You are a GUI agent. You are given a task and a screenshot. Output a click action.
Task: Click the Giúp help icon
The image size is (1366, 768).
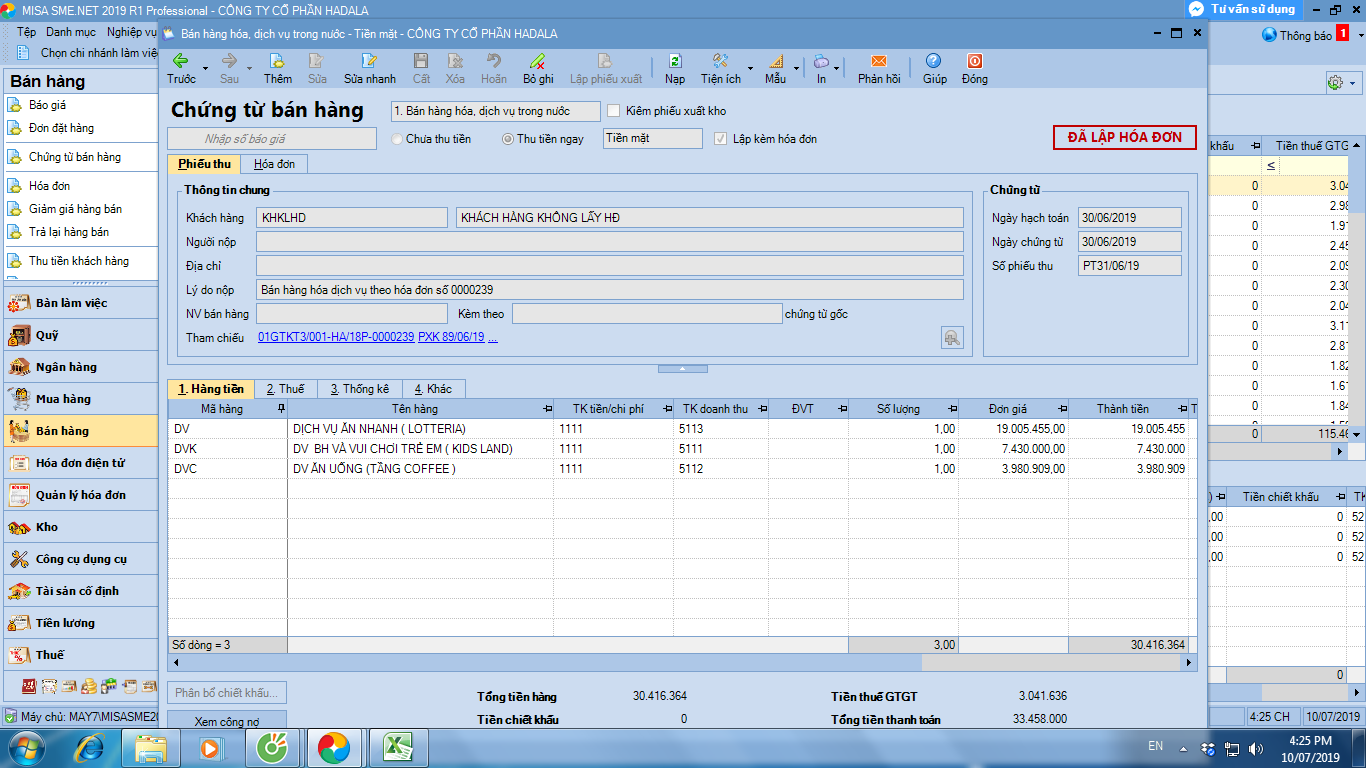point(933,60)
